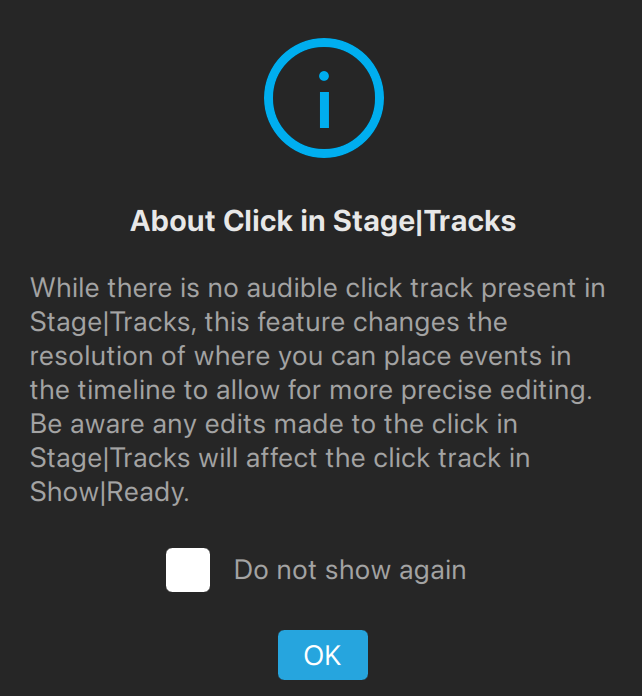642x696 pixels.
Task: Click the line beginning Stage|Tracks, this feature
Action: [x=268, y=322]
